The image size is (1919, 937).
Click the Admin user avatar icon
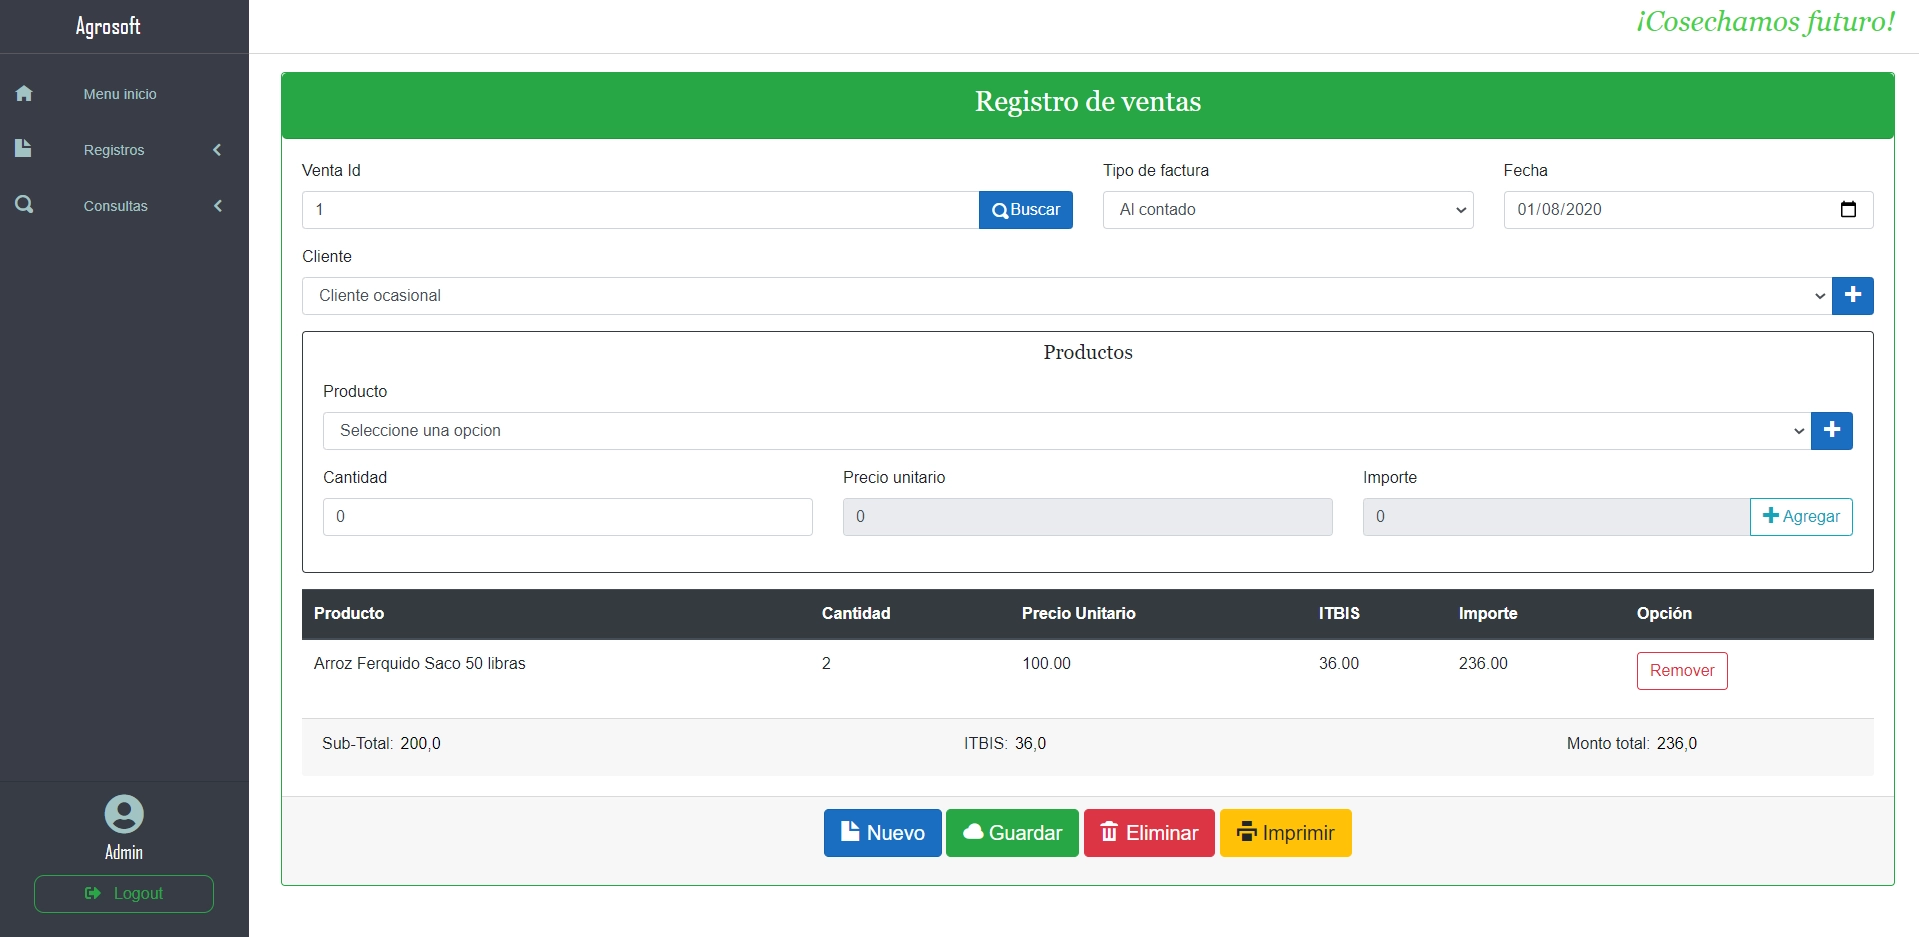tap(124, 814)
